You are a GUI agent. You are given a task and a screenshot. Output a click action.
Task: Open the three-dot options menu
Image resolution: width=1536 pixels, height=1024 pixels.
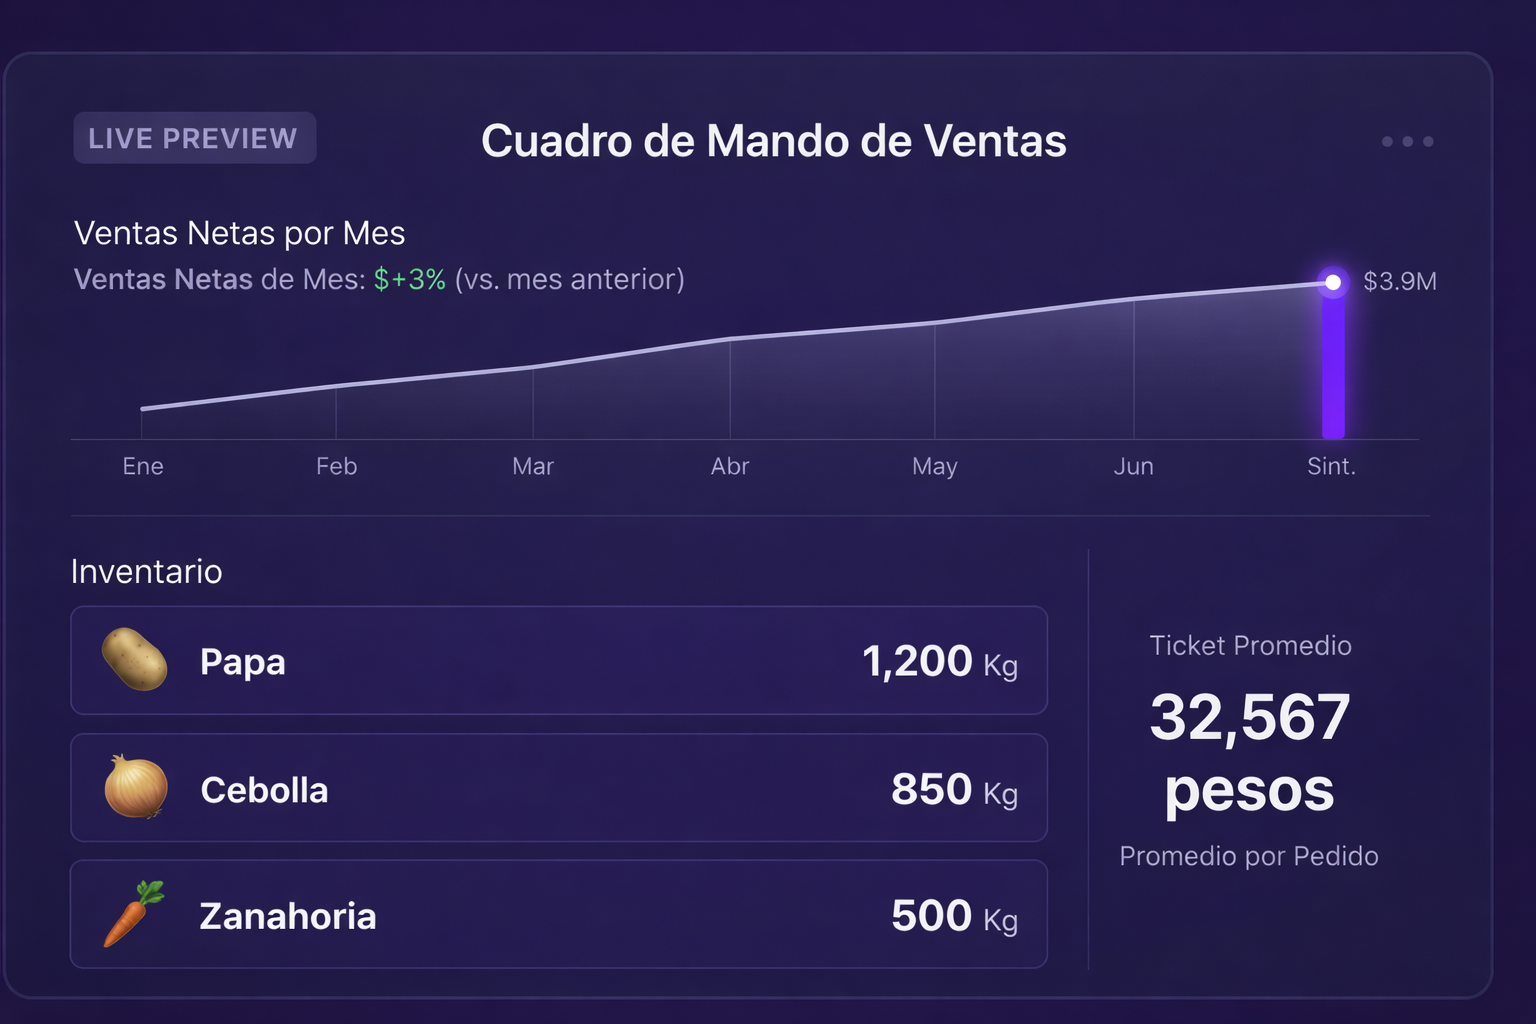[1407, 141]
